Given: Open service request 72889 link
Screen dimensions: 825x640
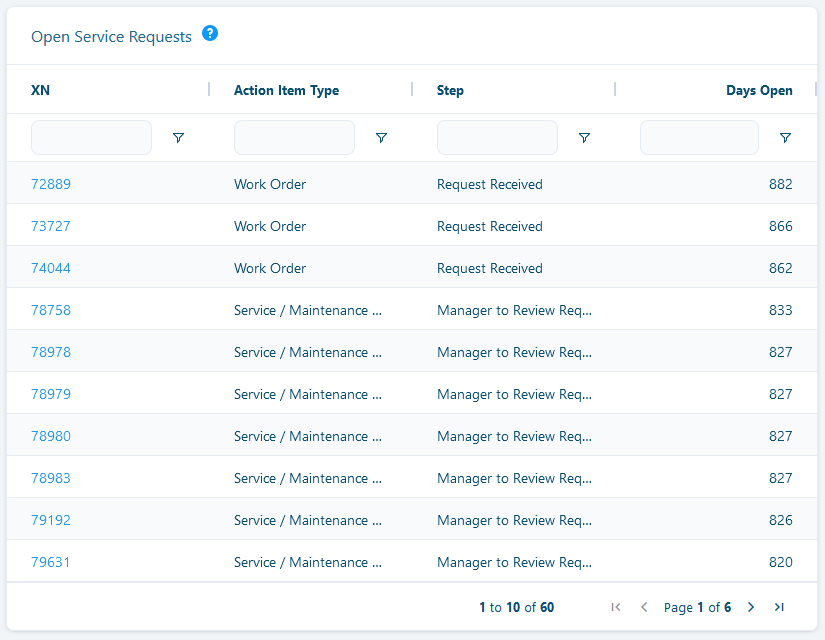Looking at the screenshot, I should tap(51, 184).
